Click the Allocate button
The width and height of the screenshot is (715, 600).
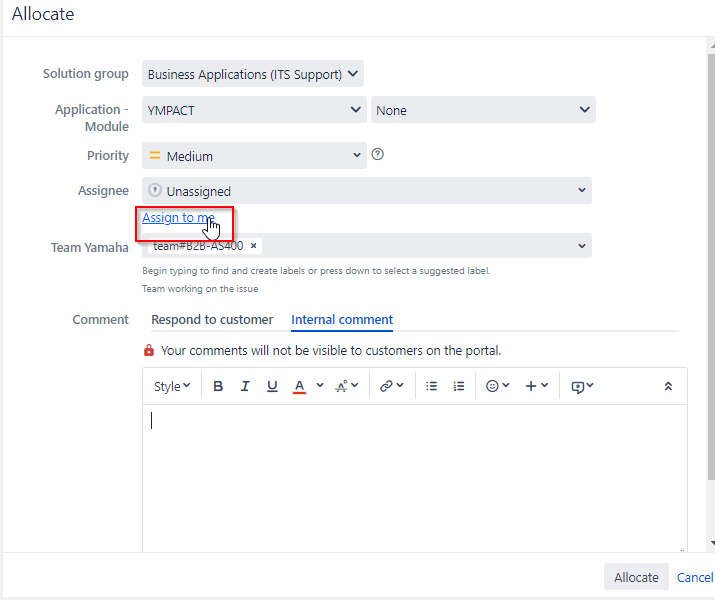coord(636,577)
